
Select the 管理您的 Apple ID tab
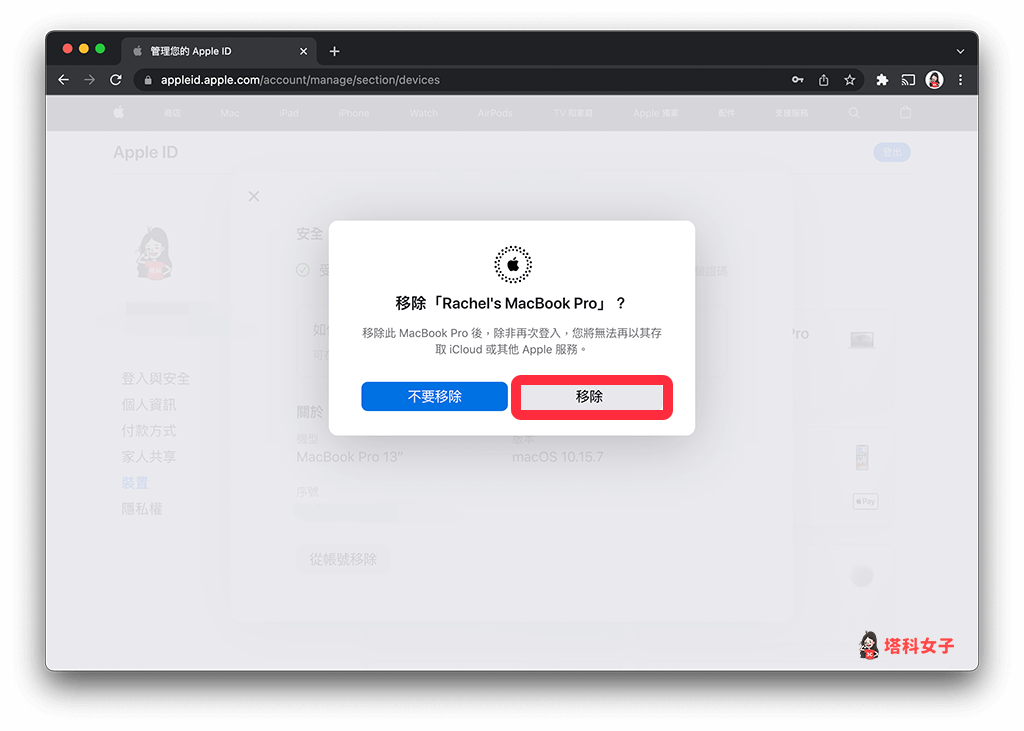click(x=219, y=51)
